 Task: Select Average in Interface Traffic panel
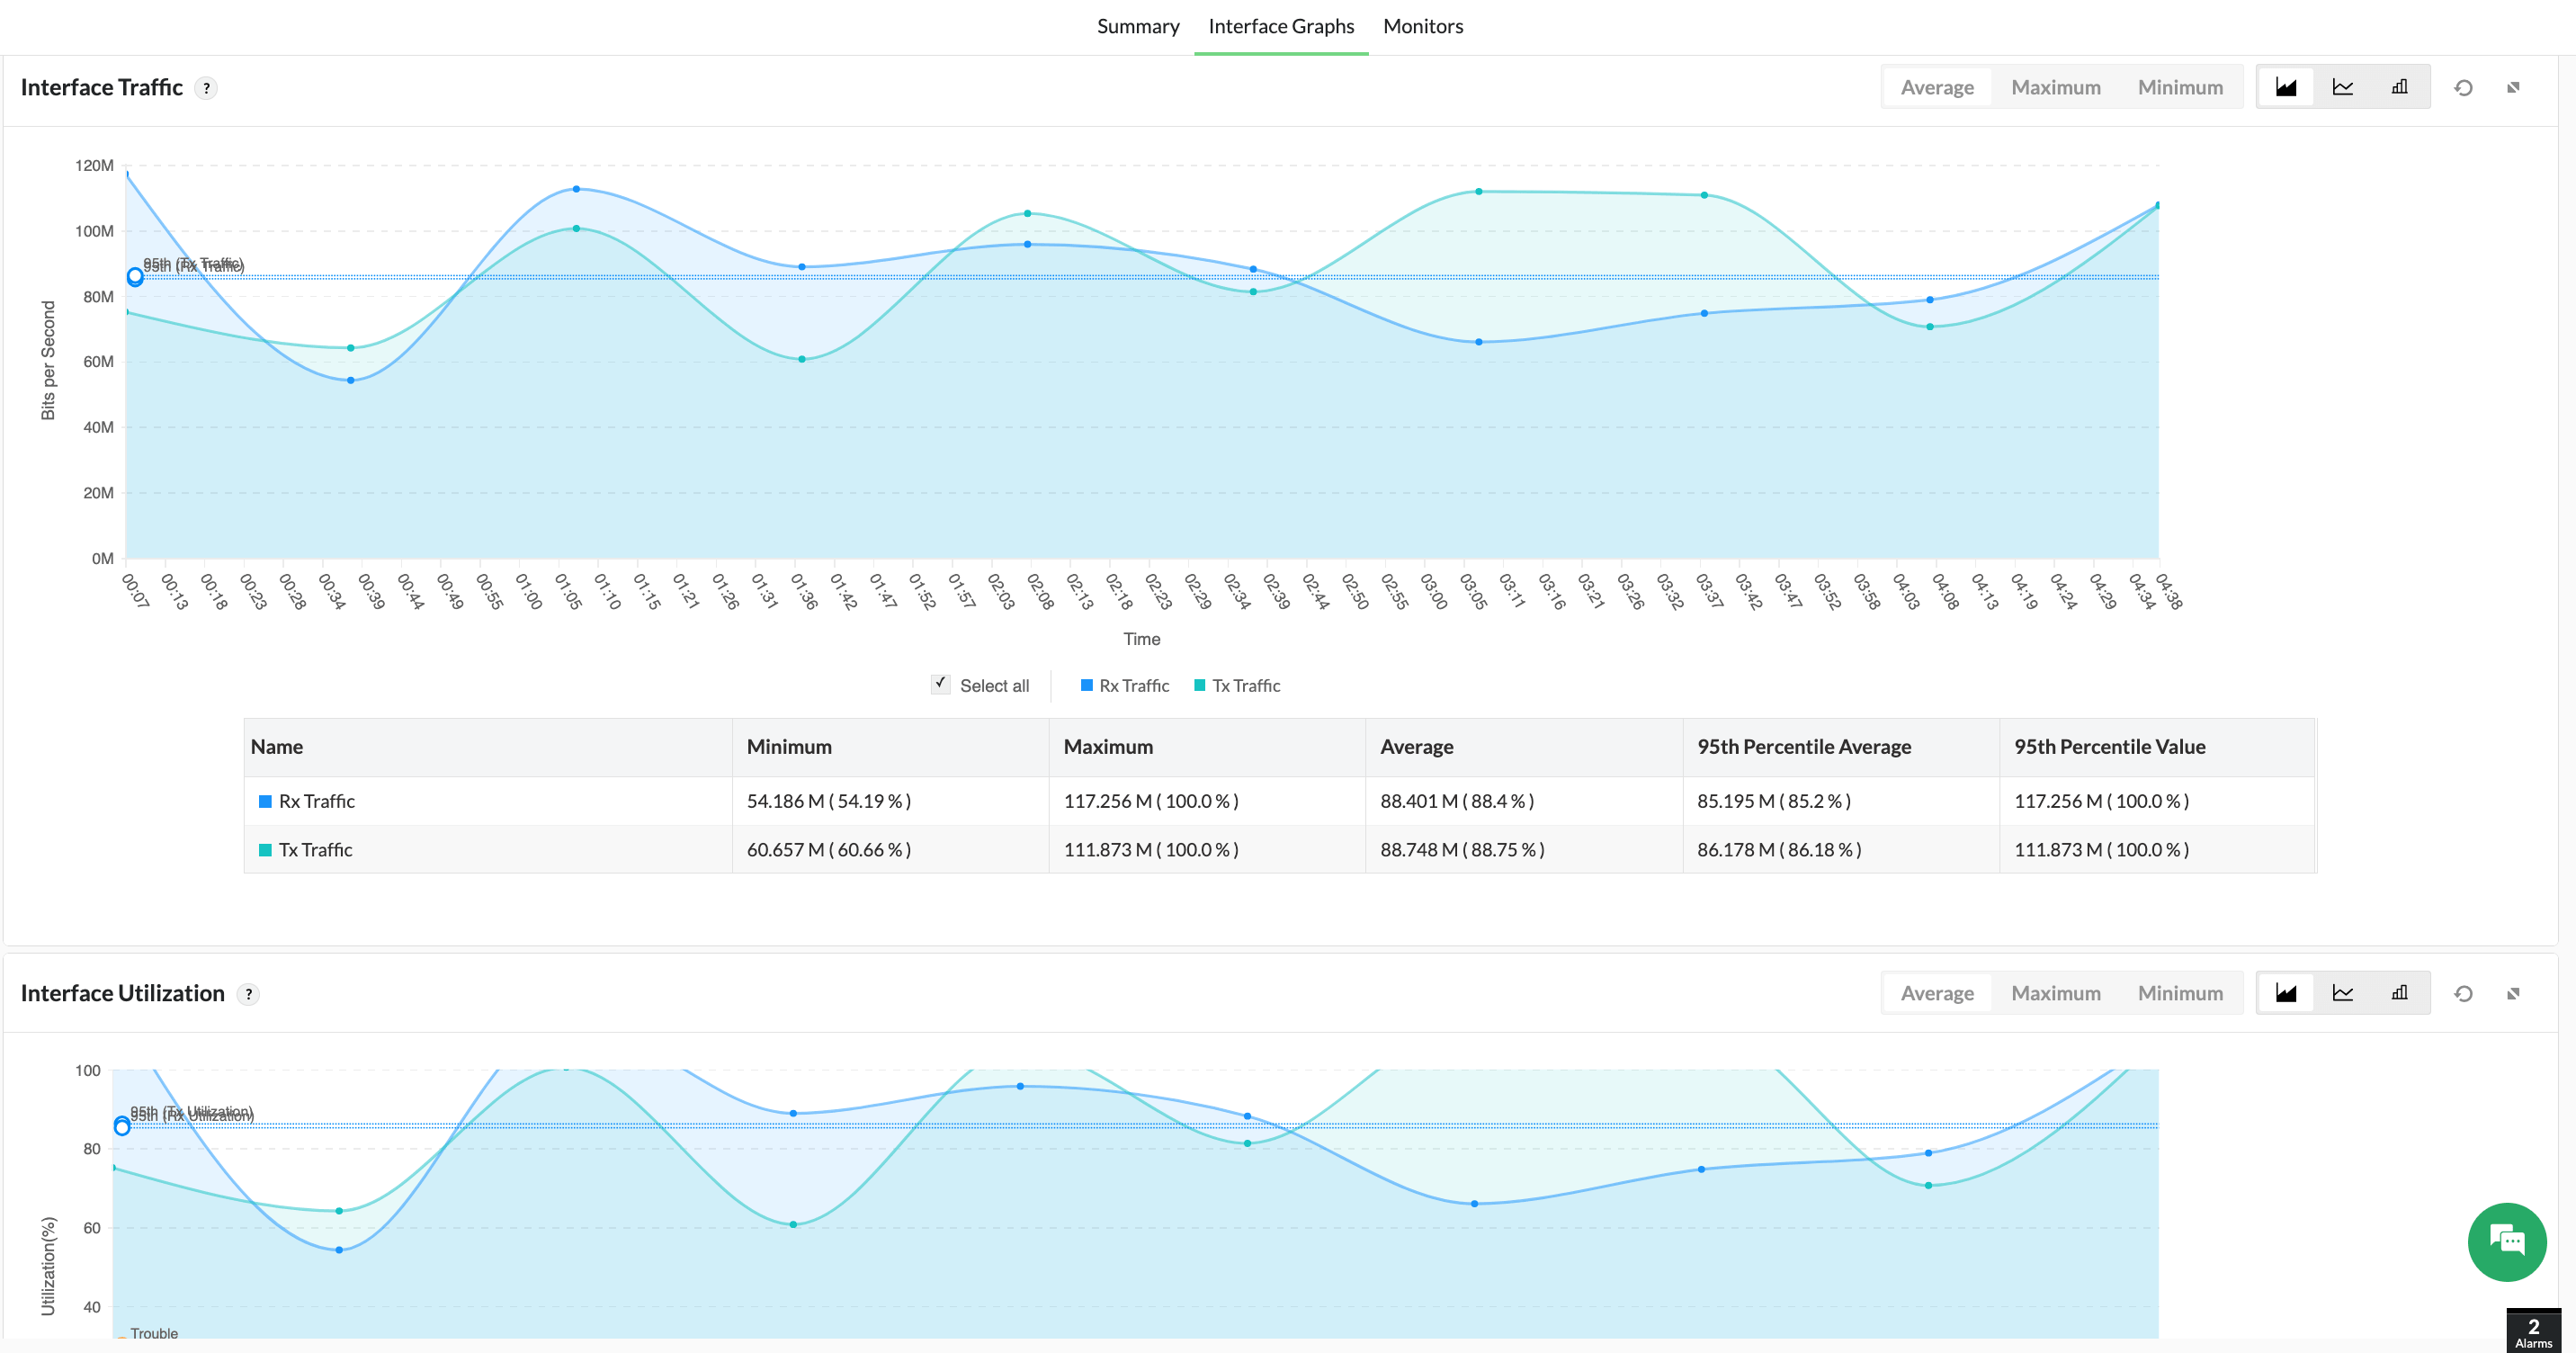pos(1937,87)
